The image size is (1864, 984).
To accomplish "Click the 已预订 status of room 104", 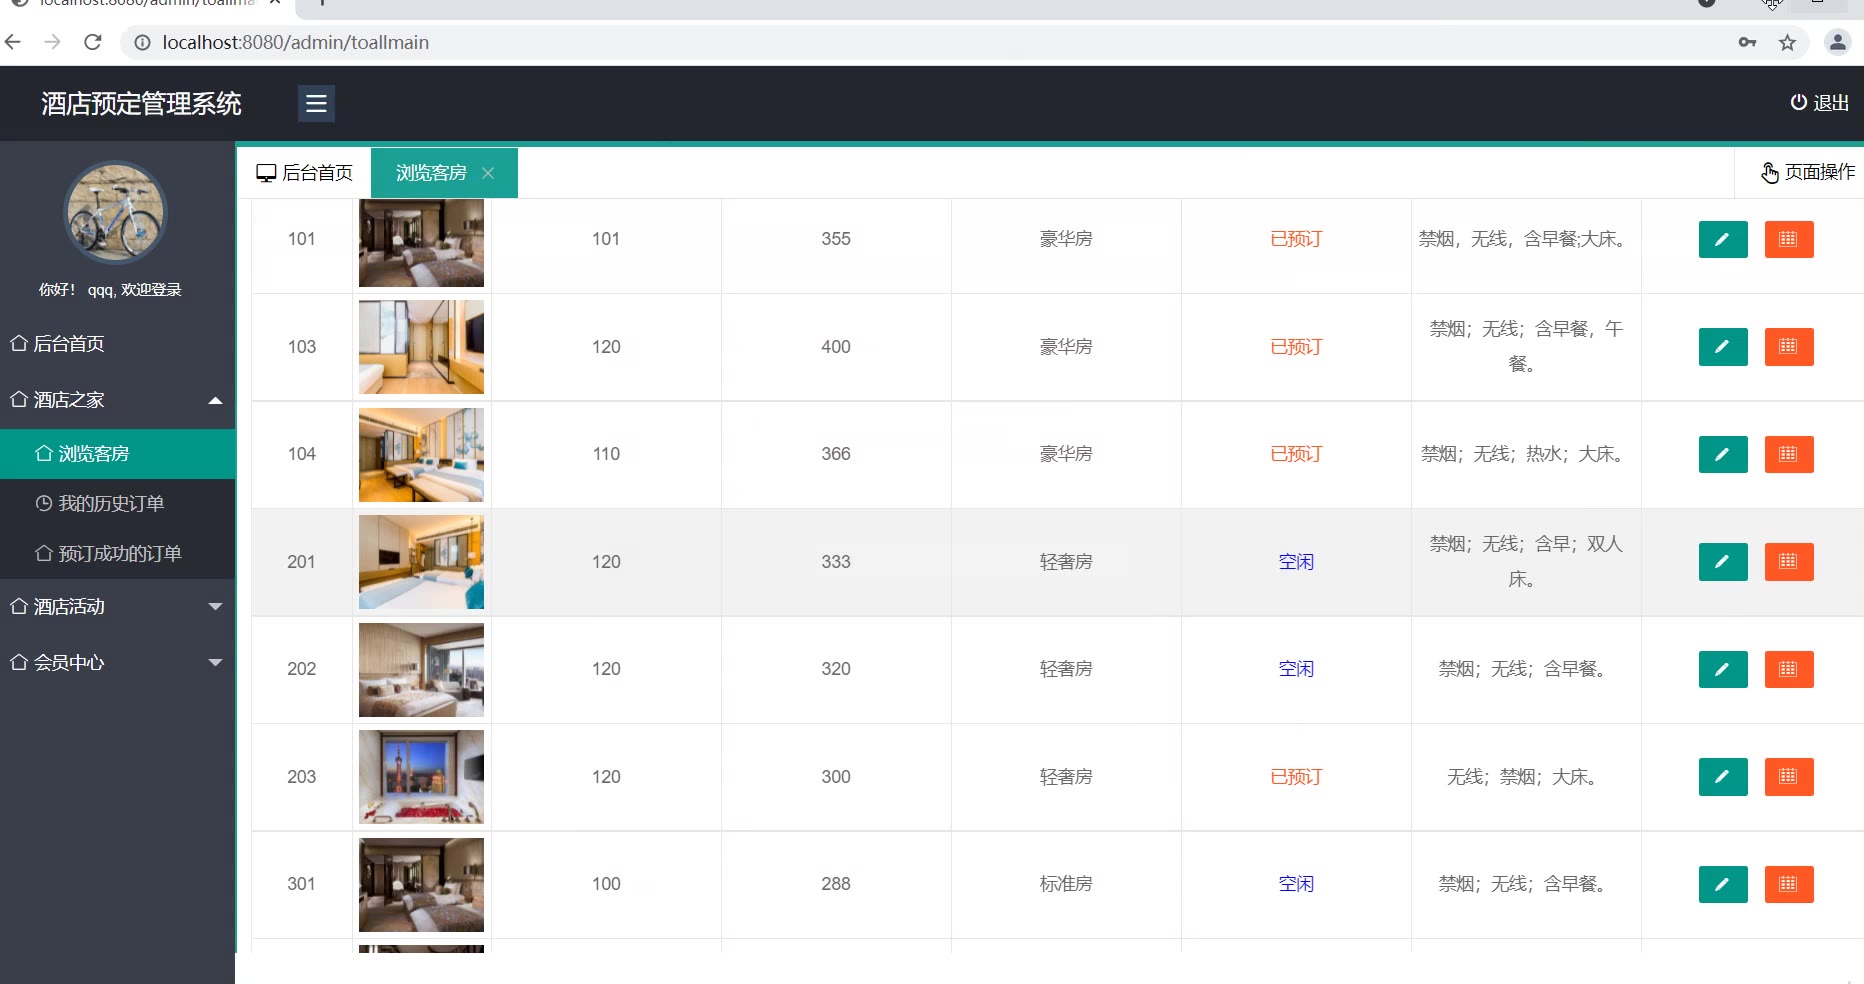I will [x=1296, y=454].
